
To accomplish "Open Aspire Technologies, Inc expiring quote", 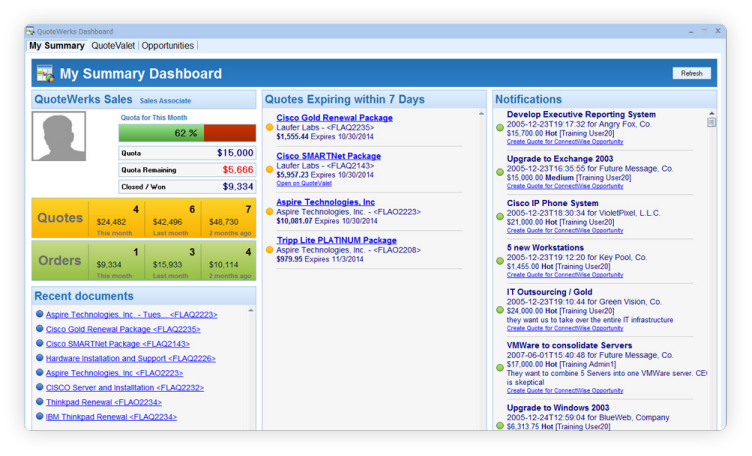I will point(326,202).
